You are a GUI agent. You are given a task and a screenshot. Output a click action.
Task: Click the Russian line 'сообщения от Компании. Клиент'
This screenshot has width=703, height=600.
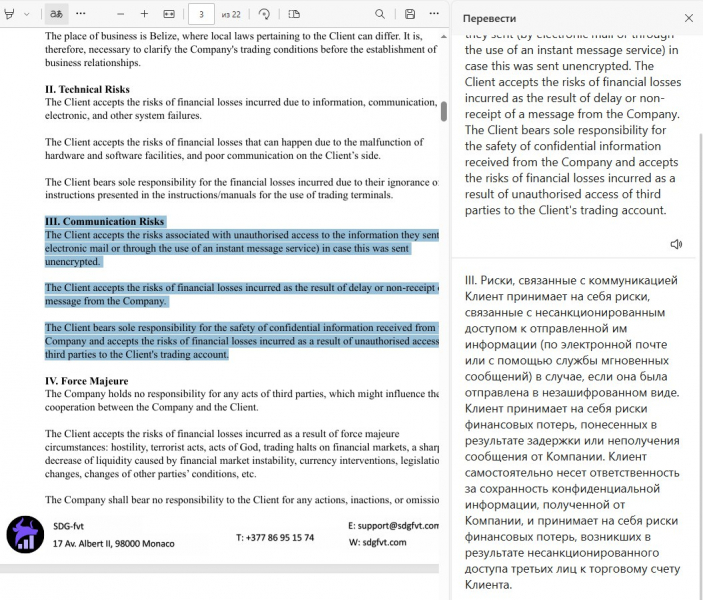pyautogui.click(x=555, y=457)
